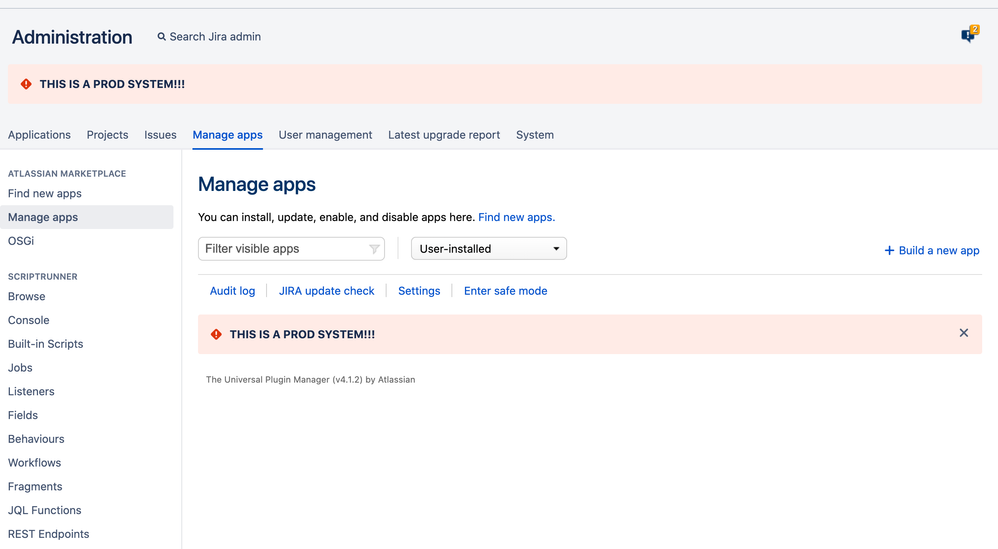Click the plus icon beside Build a new app
The height and width of the screenshot is (549, 998).
pyautogui.click(x=889, y=251)
